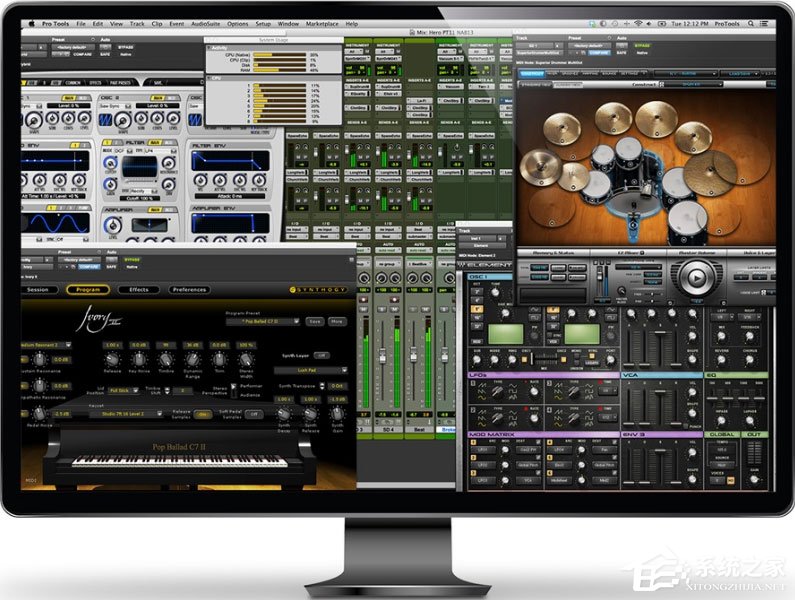Image resolution: width=795 pixels, height=600 pixels.
Task: Click the Spotlight search icon in menu bar
Action: click(x=751, y=24)
